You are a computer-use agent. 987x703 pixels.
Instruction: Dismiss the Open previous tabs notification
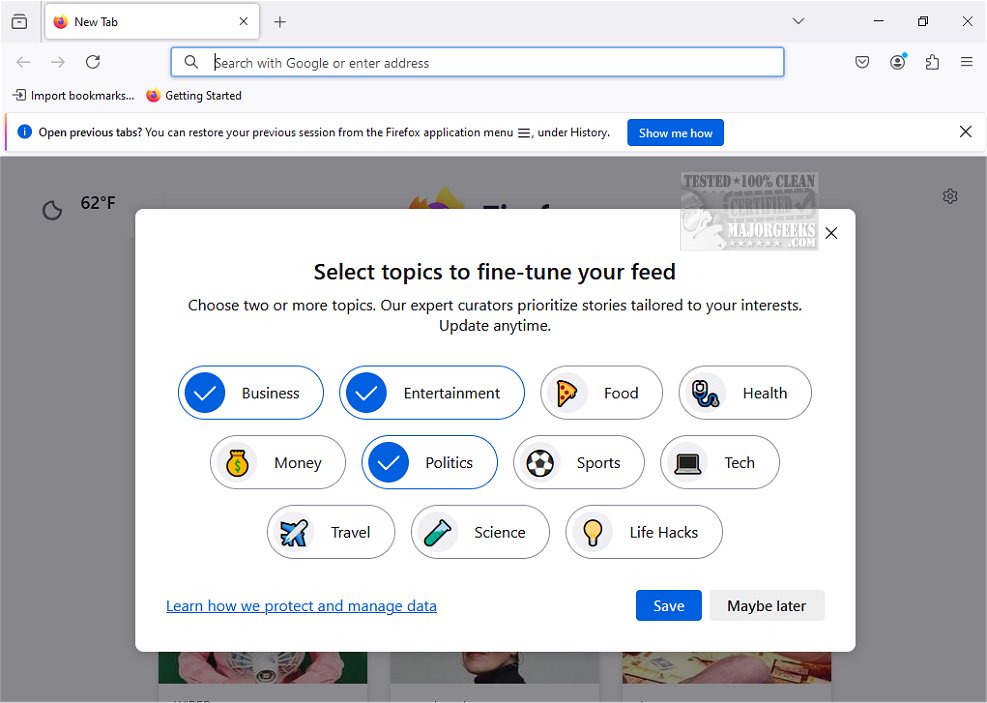point(966,132)
